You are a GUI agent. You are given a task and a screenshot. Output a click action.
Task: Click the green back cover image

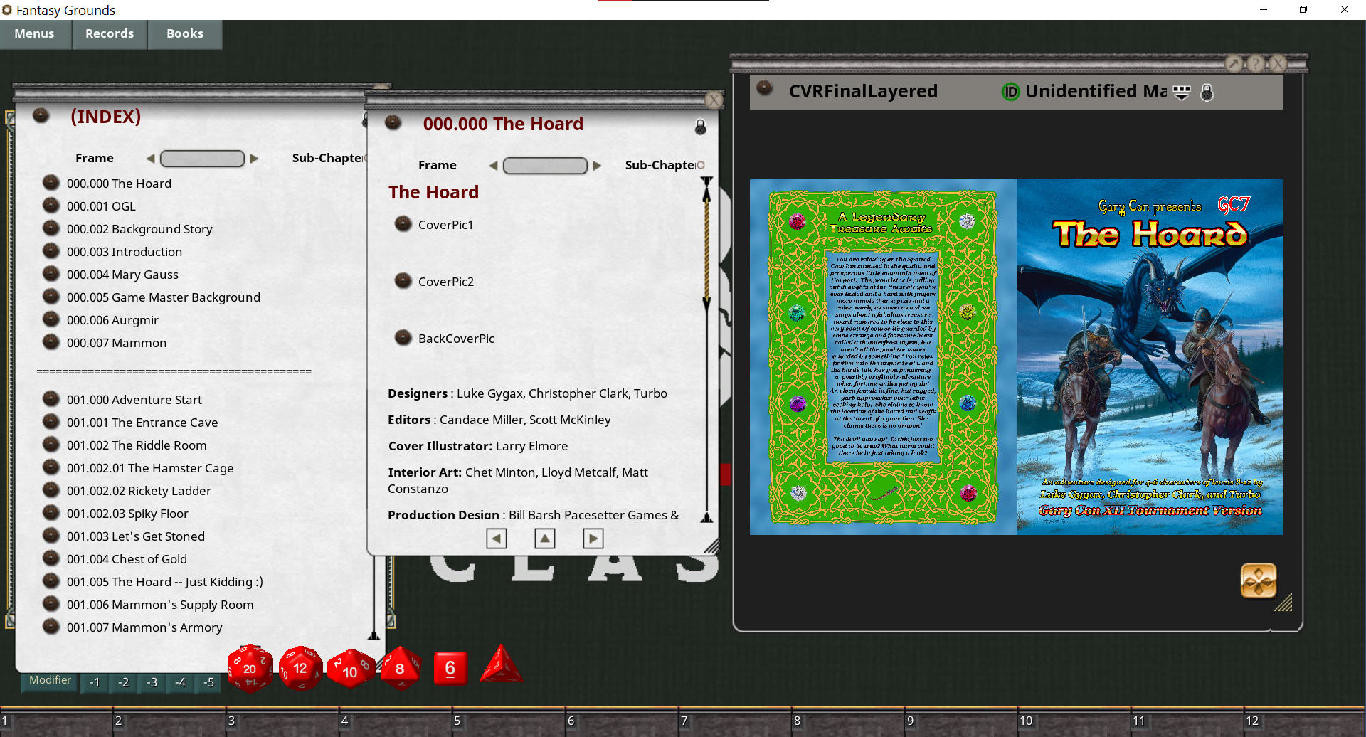[883, 357]
